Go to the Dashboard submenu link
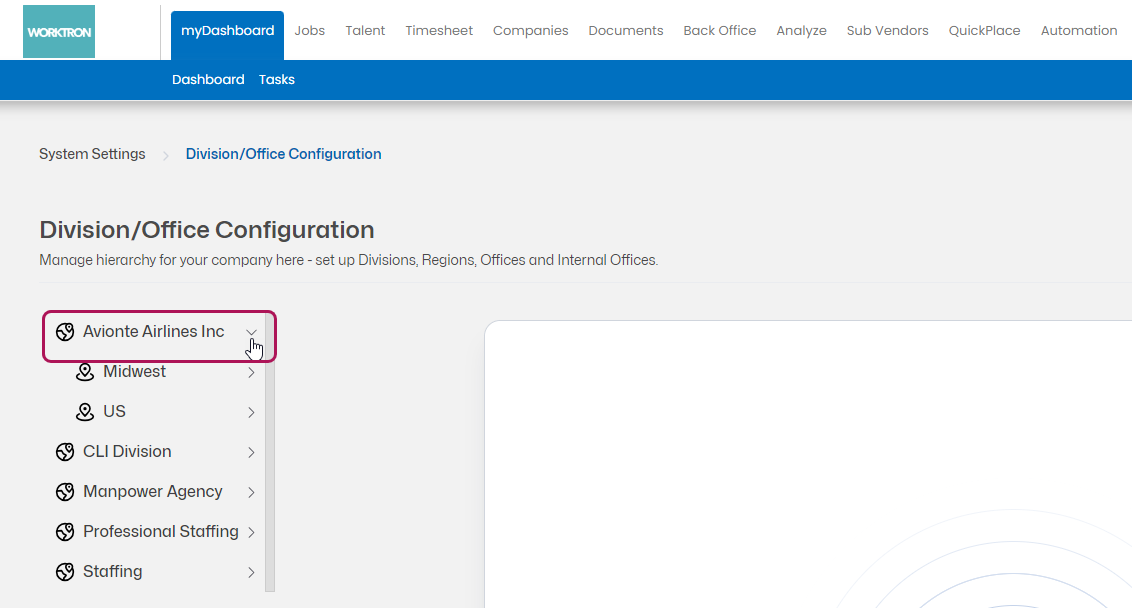The height and width of the screenshot is (608, 1132). pos(208,79)
